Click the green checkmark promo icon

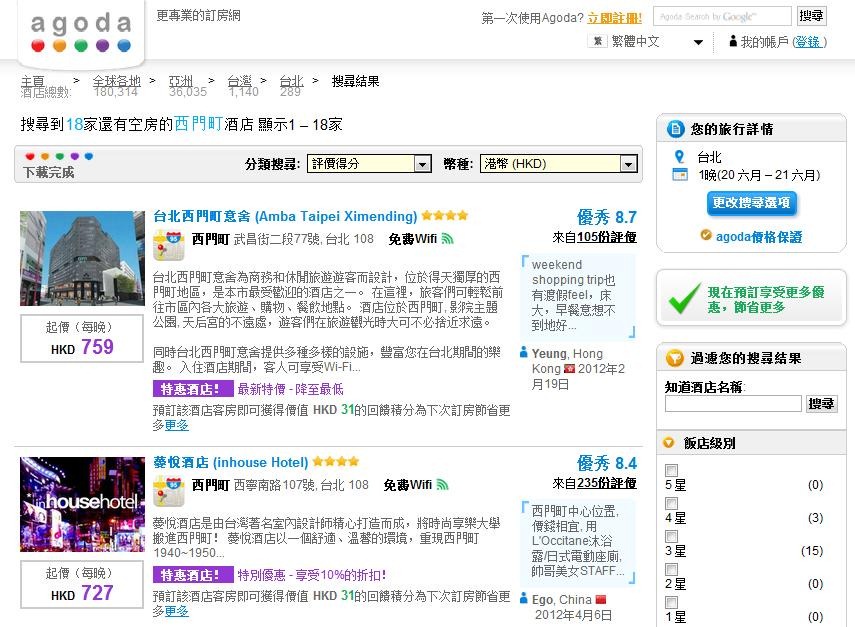(684, 299)
